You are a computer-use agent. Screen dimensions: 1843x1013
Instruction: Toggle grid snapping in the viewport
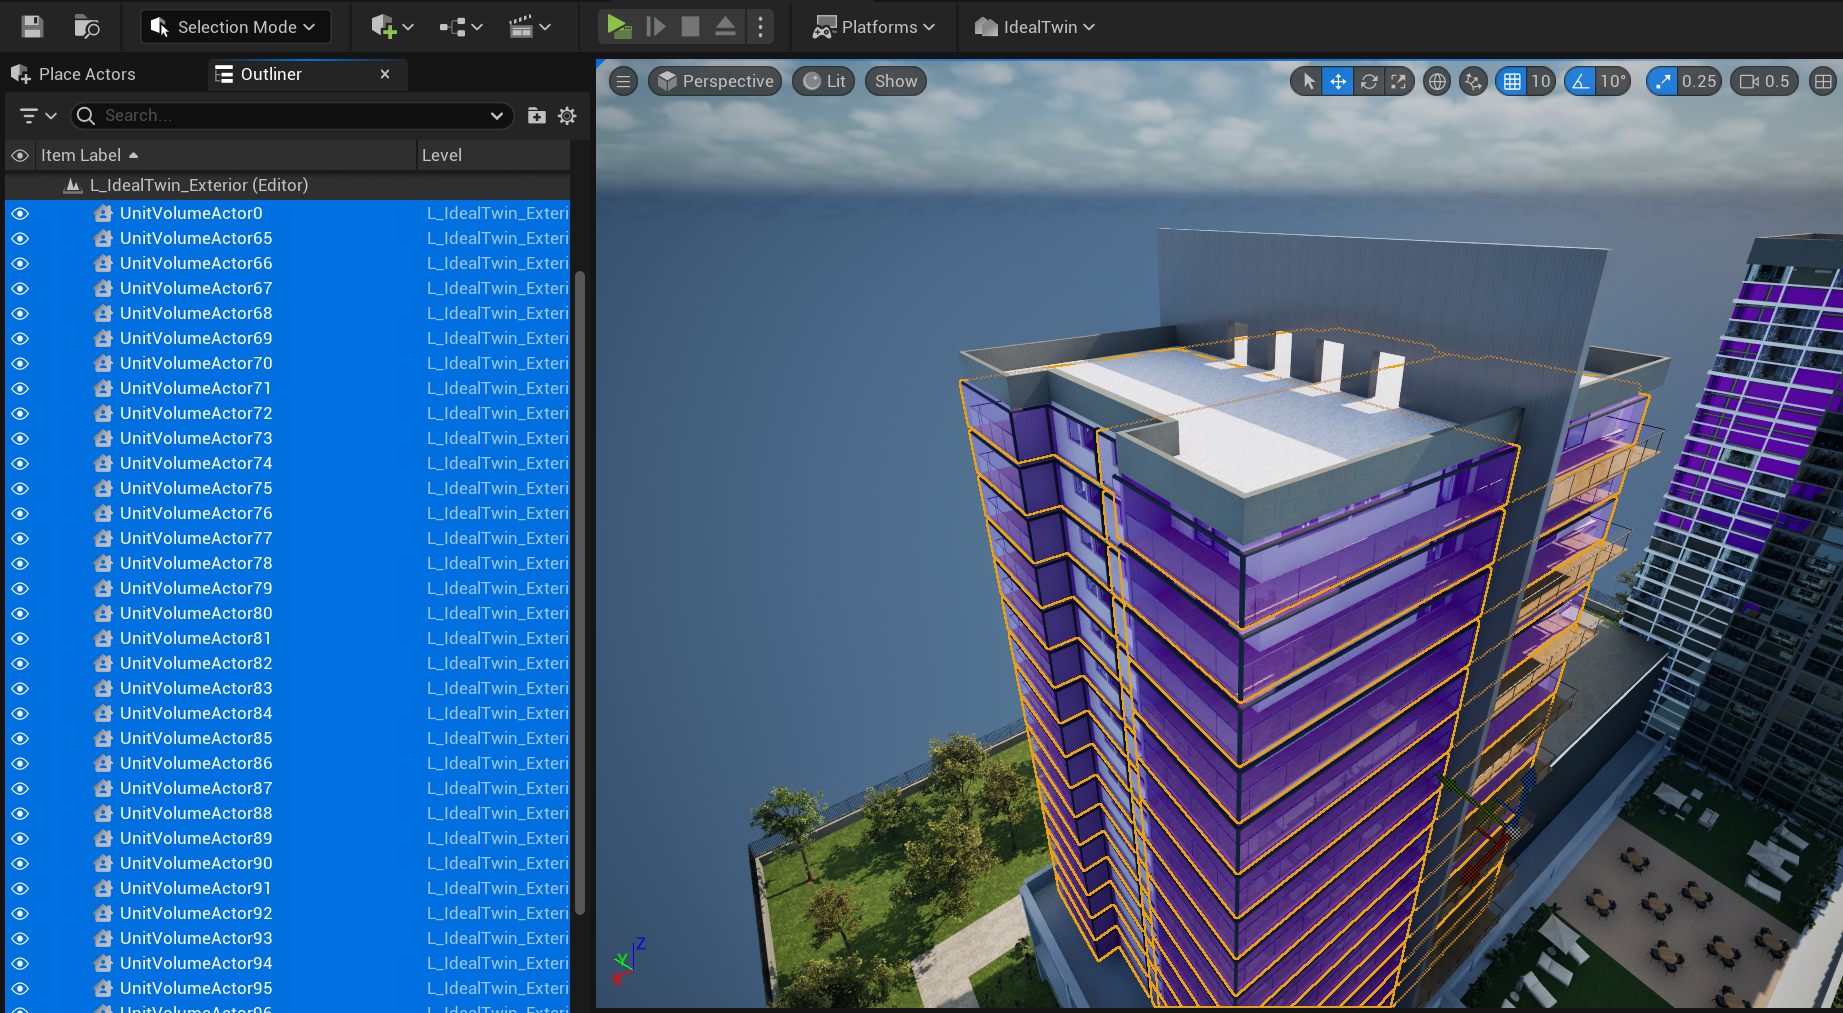point(1512,82)
